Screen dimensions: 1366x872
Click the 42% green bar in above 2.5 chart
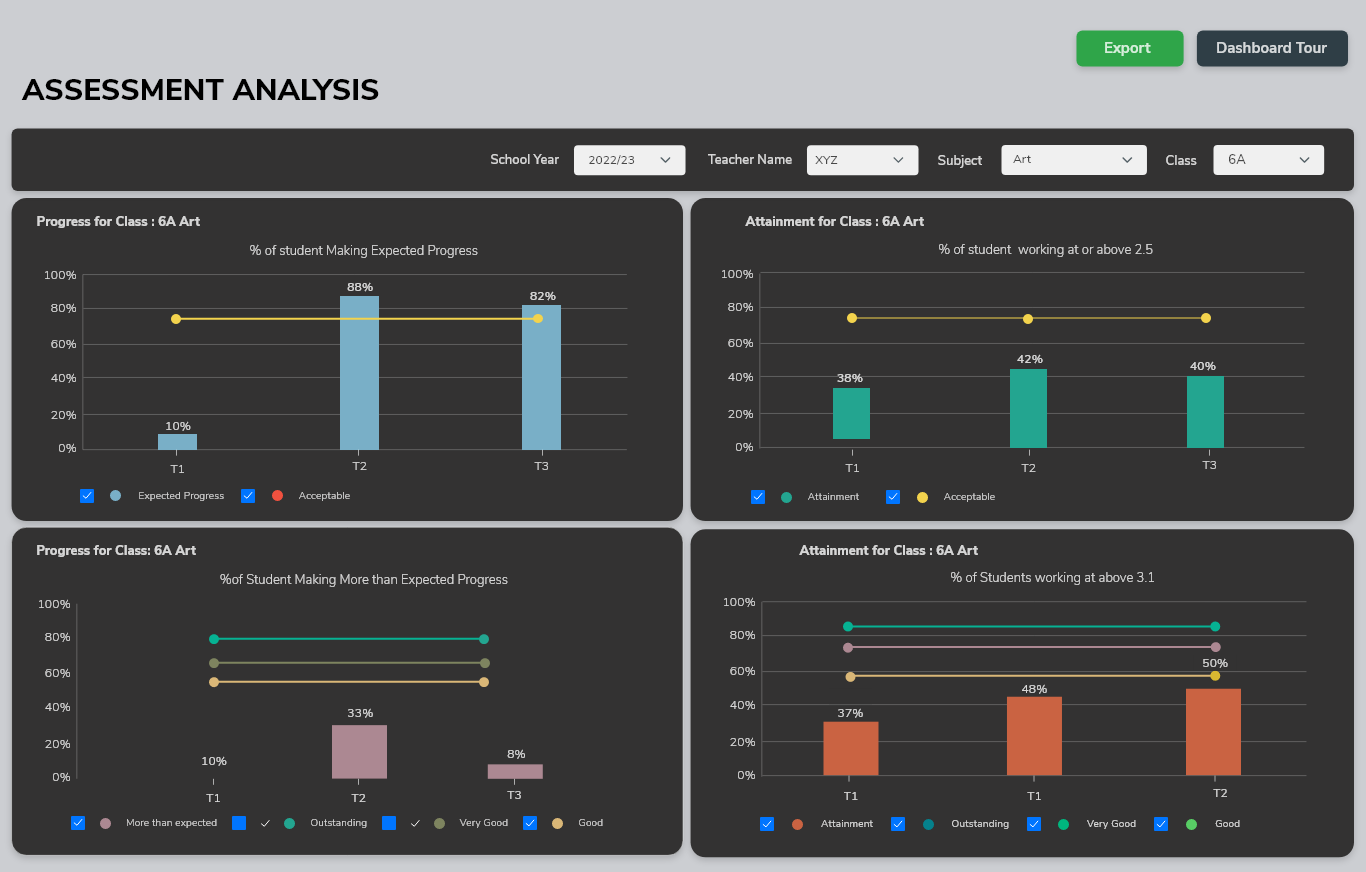coord(1028,408)
